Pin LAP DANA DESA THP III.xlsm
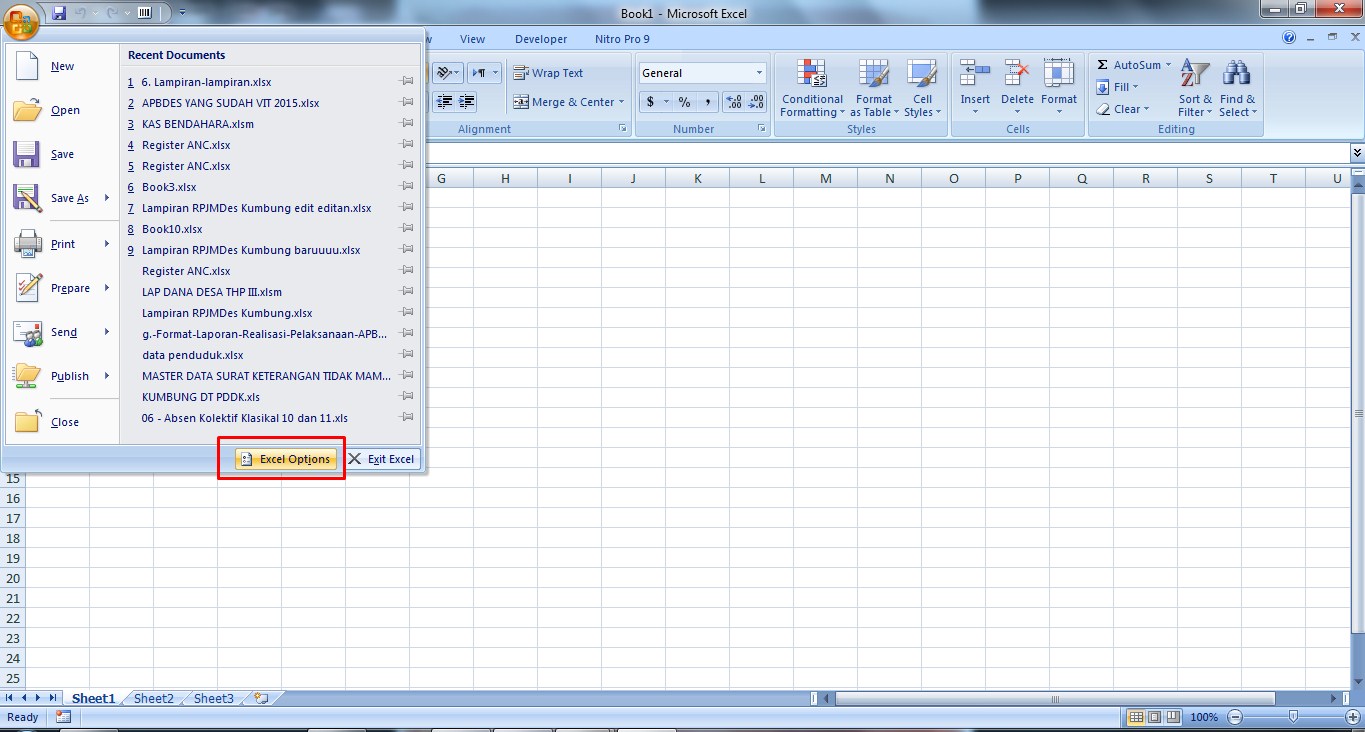Viewport: 1365px width, 732px height. pyautogui.click(x=407, y=292)
